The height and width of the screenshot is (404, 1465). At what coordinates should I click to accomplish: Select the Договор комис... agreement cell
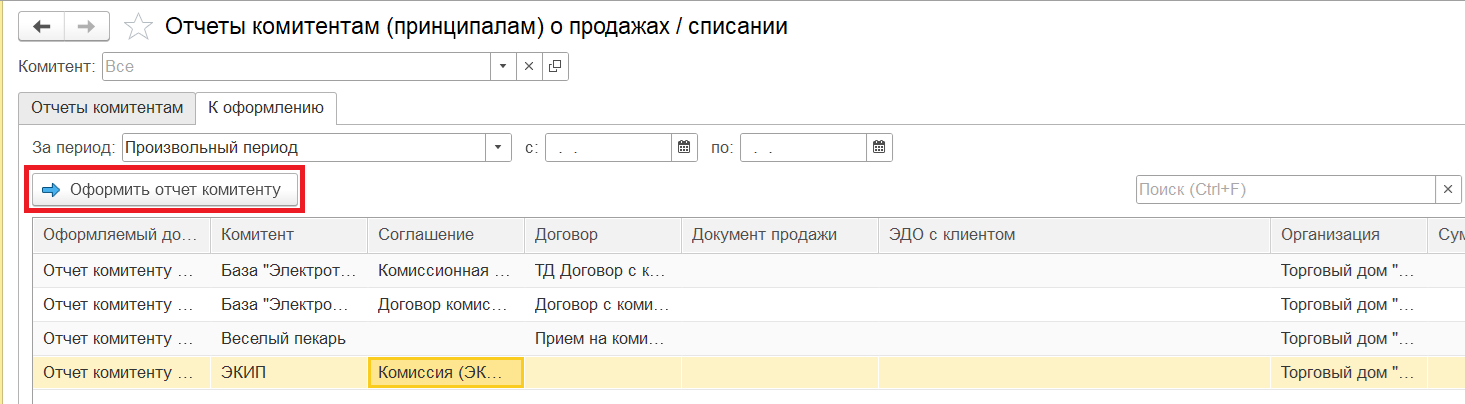point(446,304)
